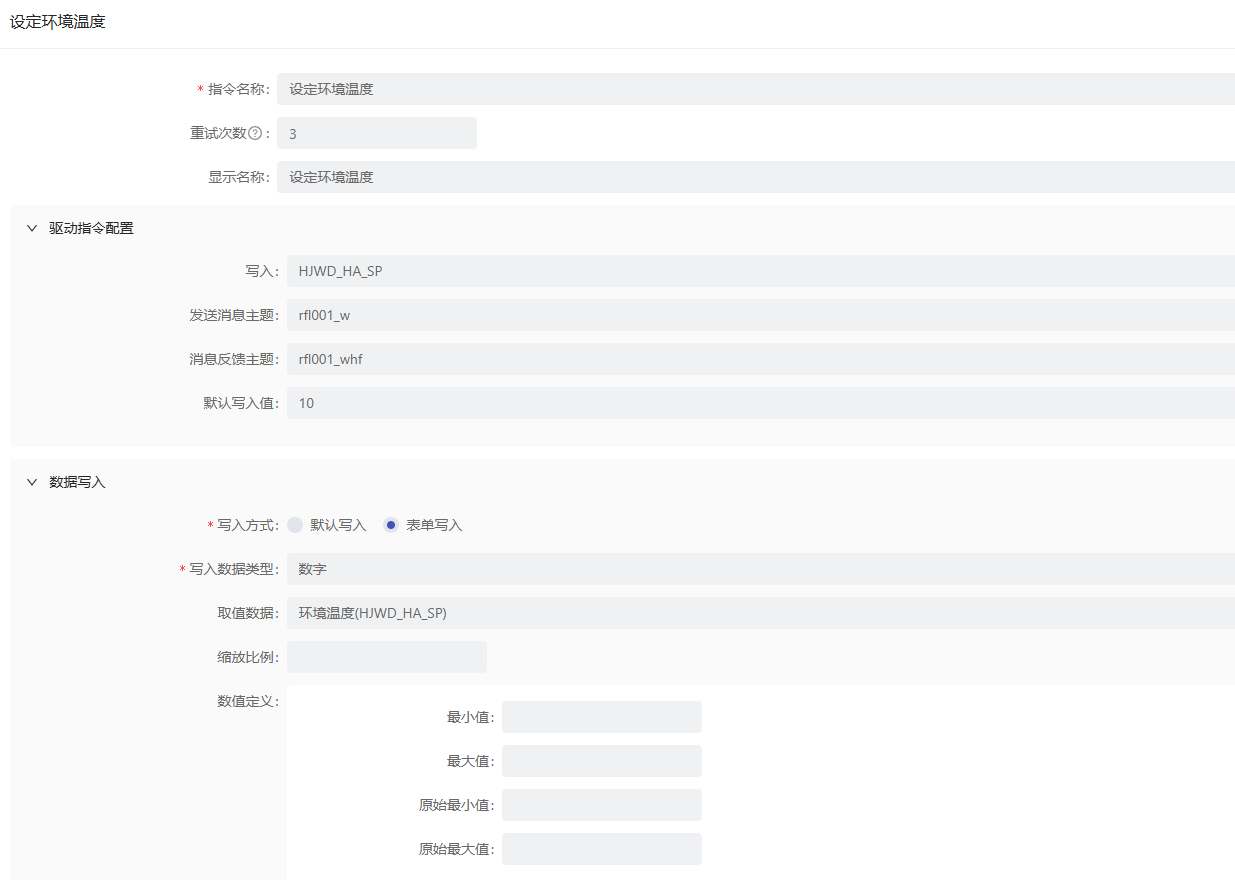Click the 驱动指令配置 section title

pos(91,228)
